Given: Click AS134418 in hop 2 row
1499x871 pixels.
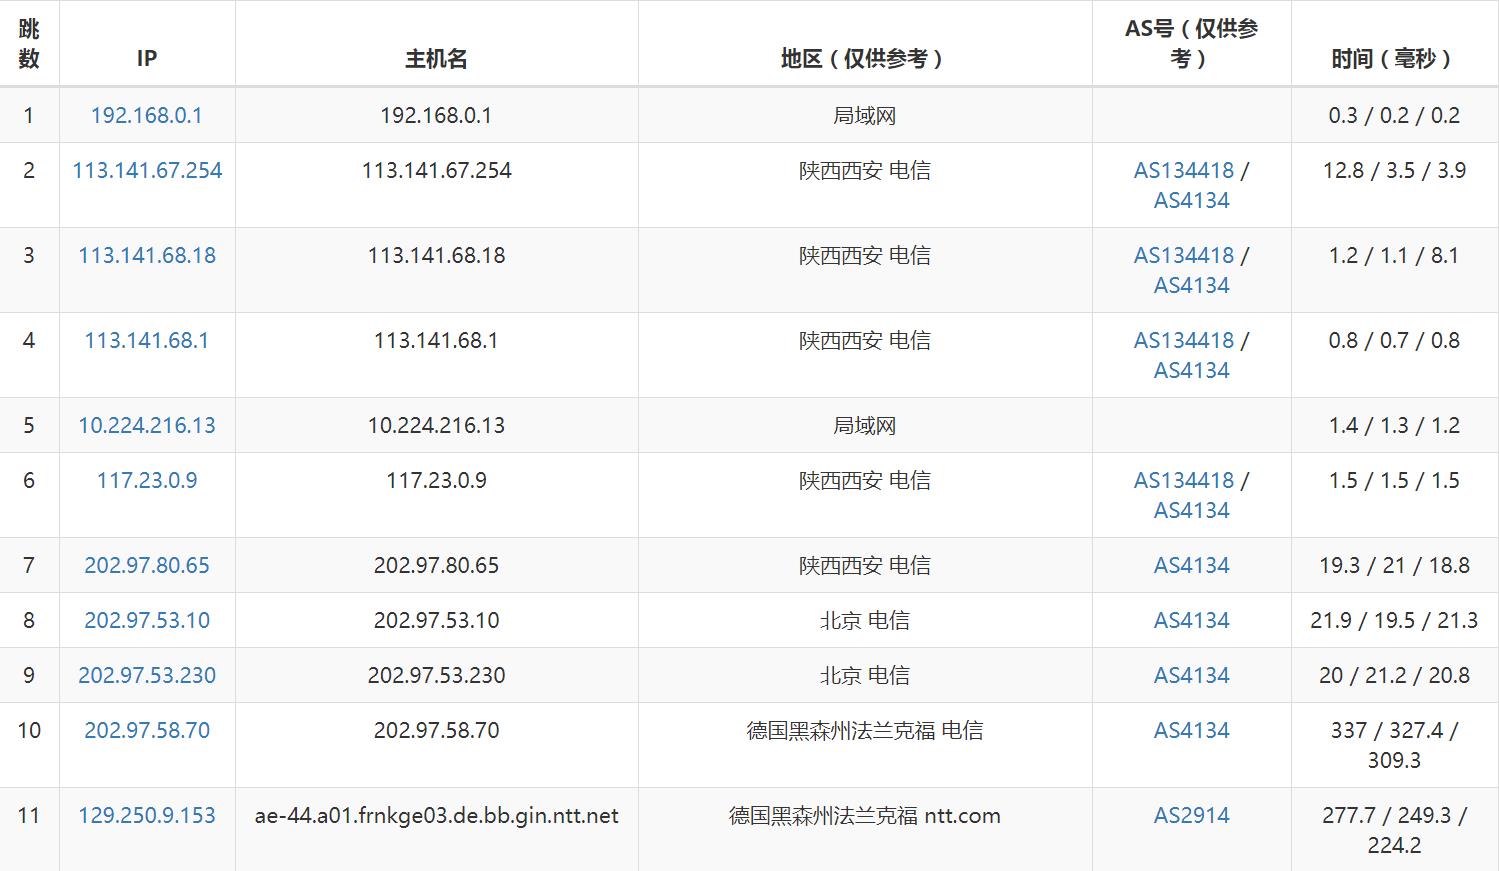Looking at the screenshot, I should [1184, 170].
